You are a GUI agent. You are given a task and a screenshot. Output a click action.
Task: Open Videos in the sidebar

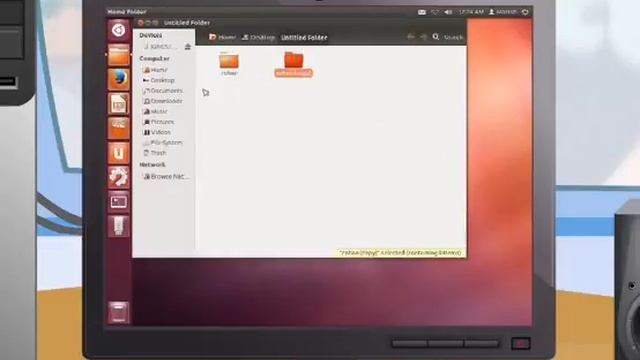[x=157, y=132]
